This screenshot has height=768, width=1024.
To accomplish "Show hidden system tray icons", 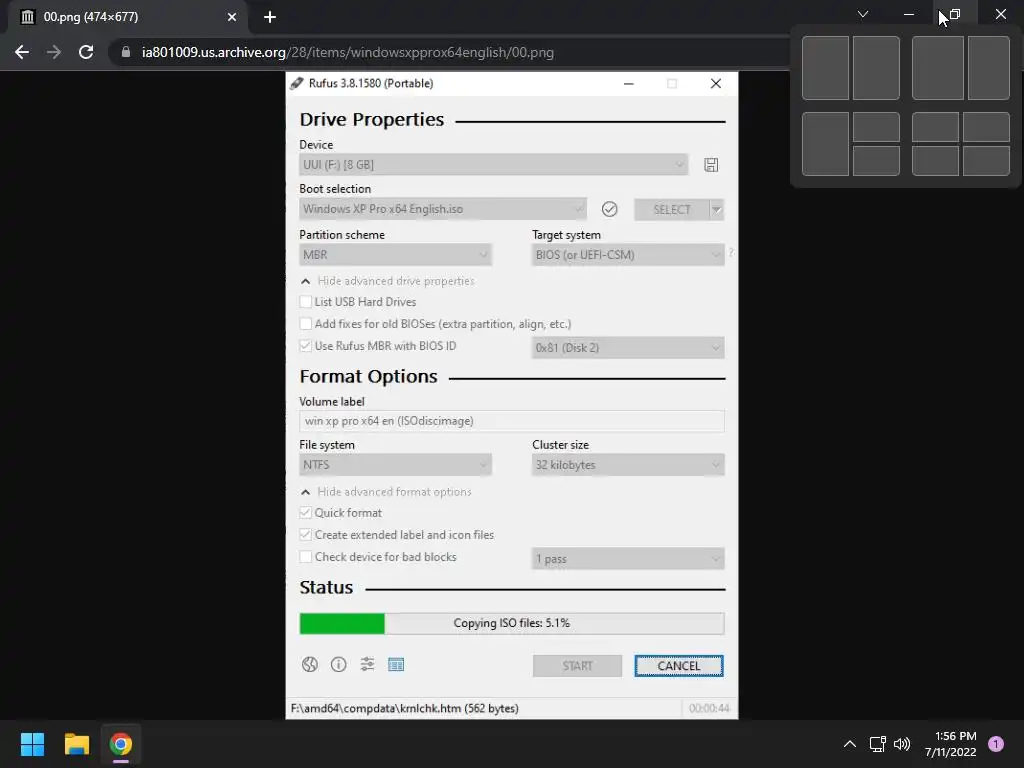I will [x=850, y=744].
